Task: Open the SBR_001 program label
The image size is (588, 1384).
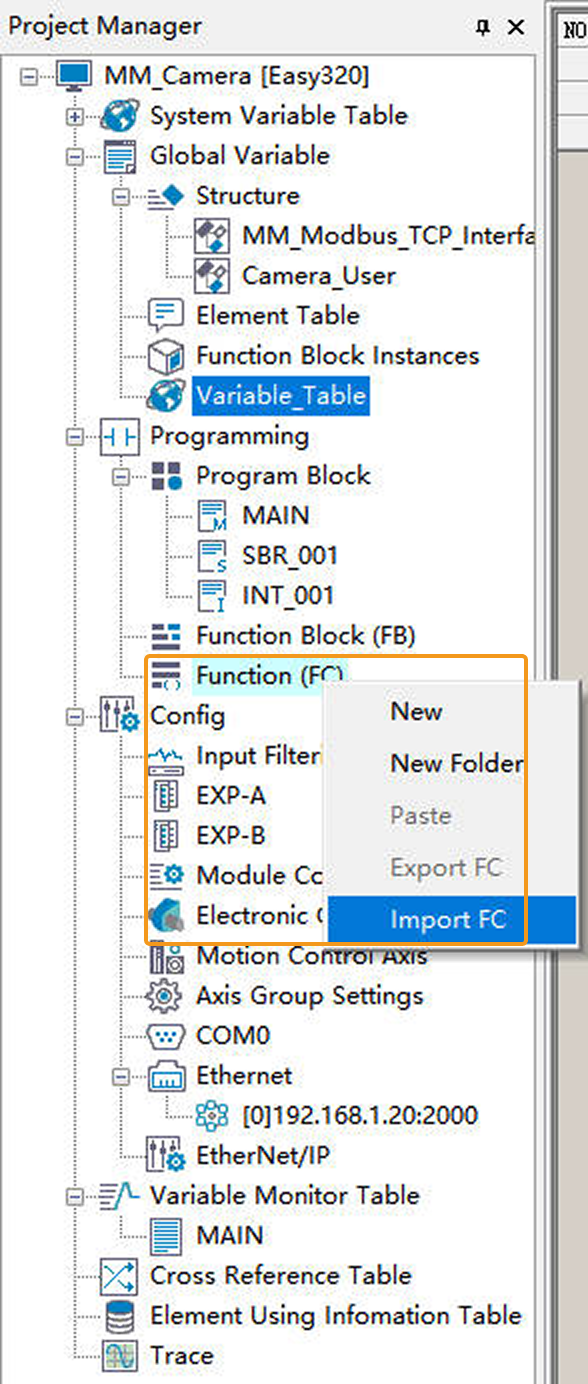Action: (290, 556)
